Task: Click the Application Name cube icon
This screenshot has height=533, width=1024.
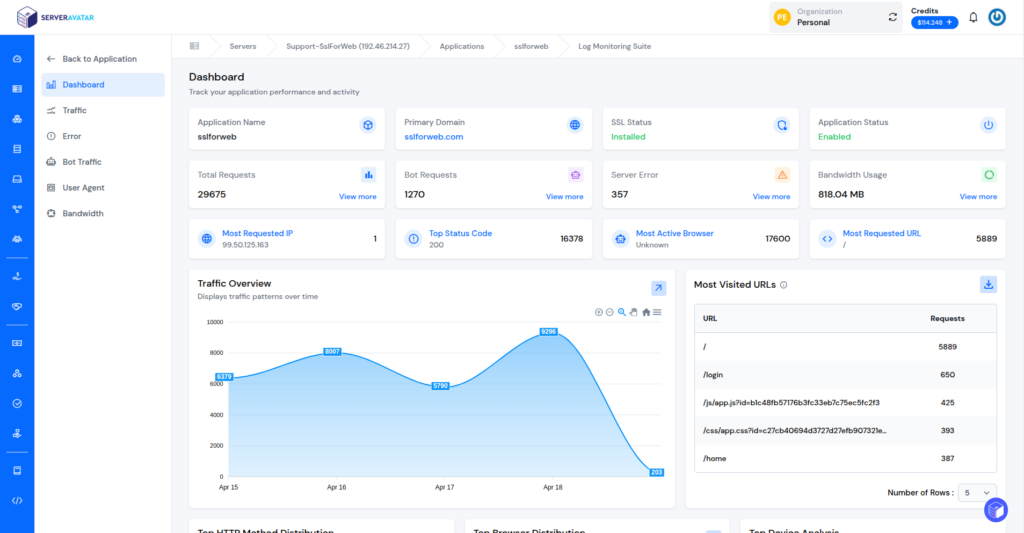Action: (368, 125)
